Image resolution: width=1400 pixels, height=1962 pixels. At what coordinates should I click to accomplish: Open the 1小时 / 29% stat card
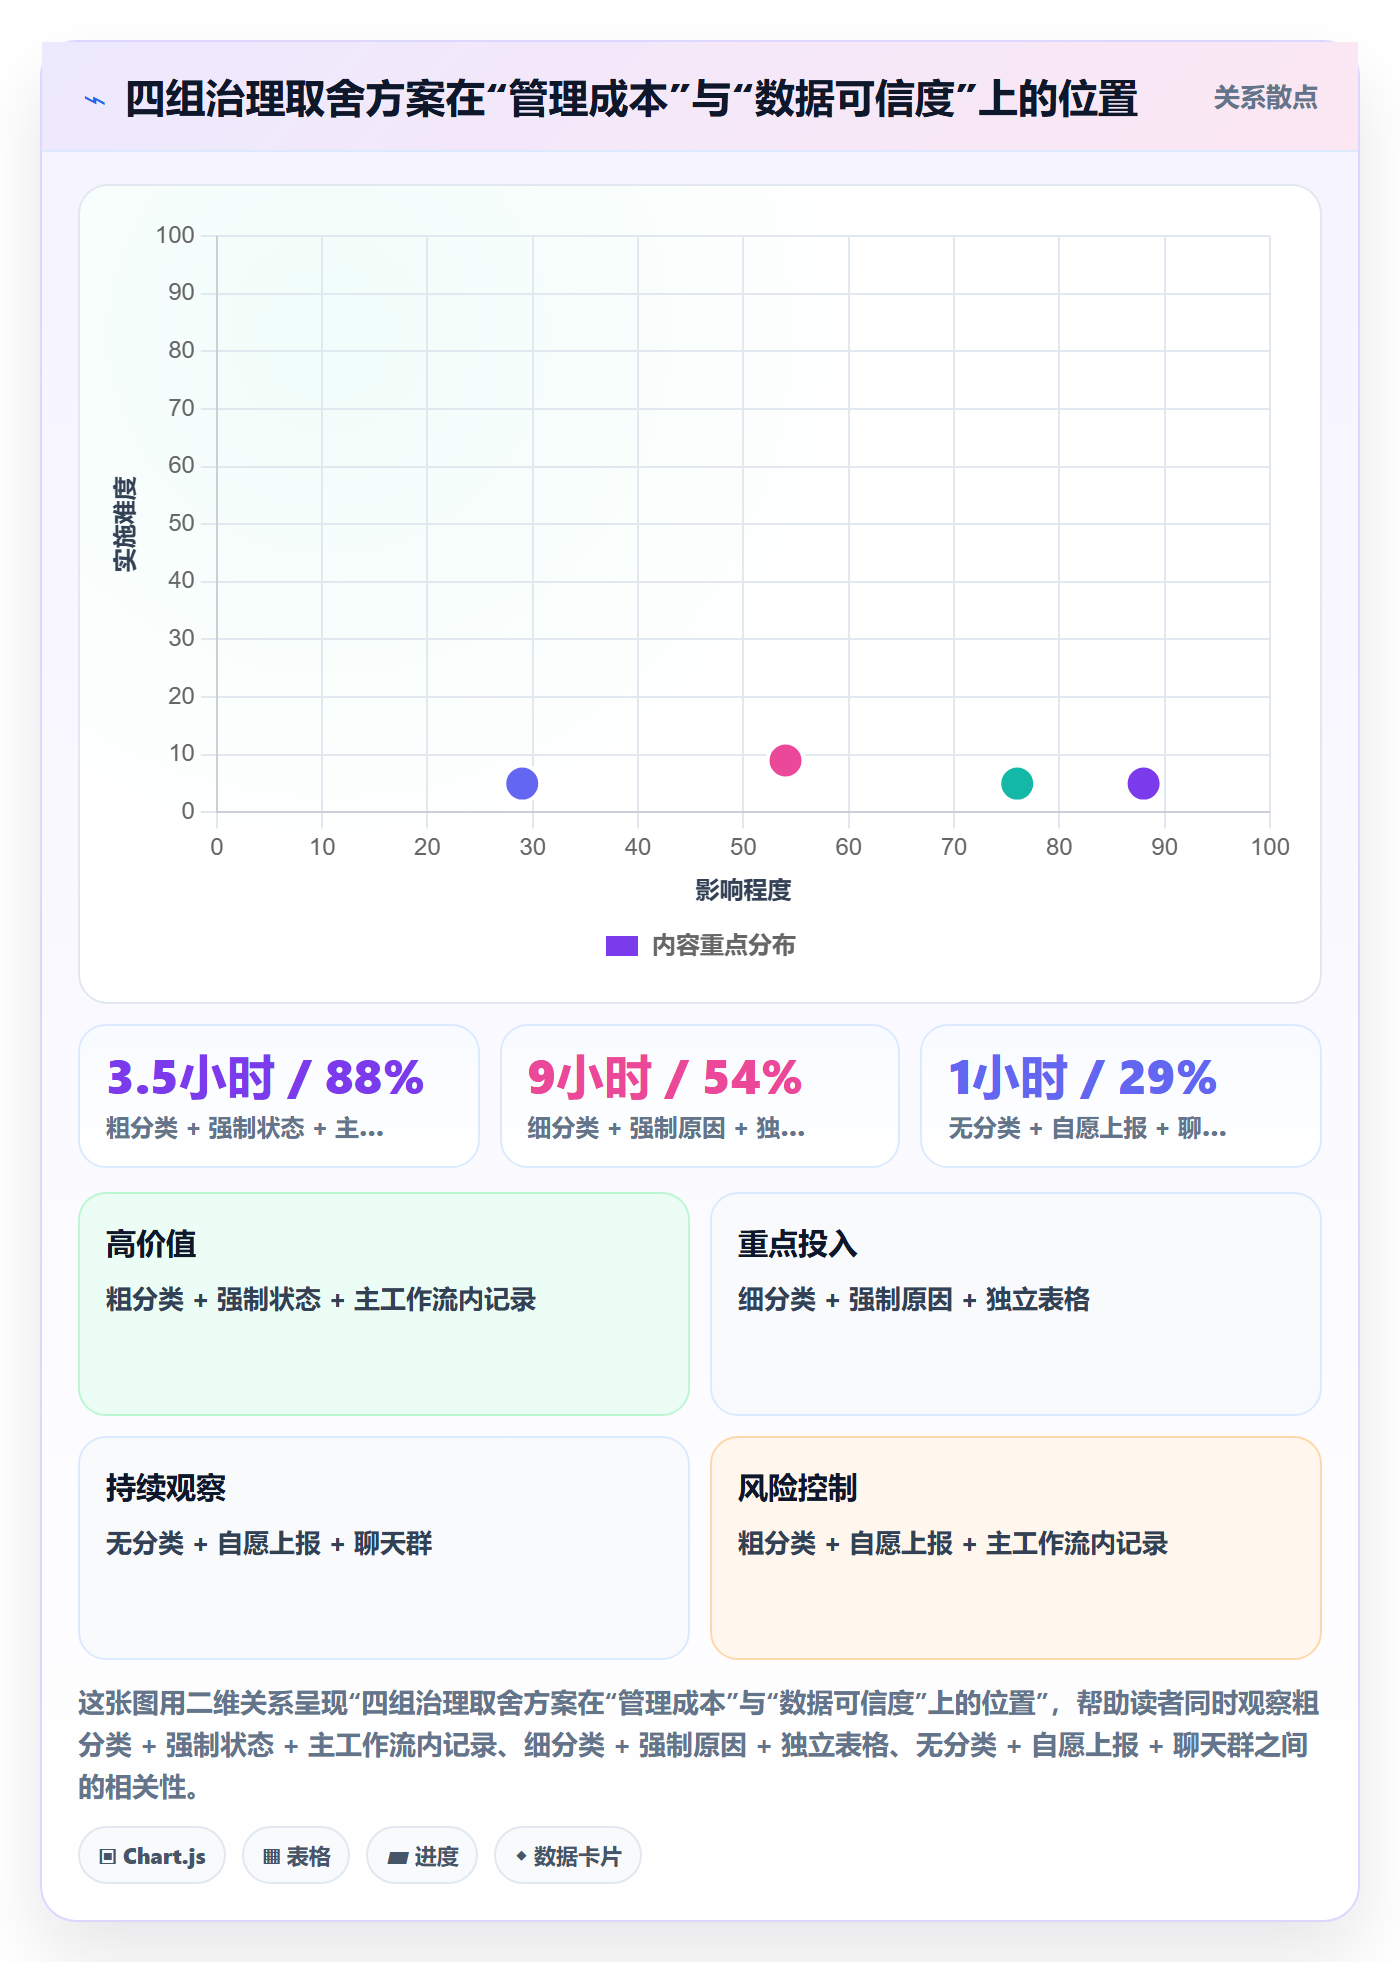pos(1121,1096)
